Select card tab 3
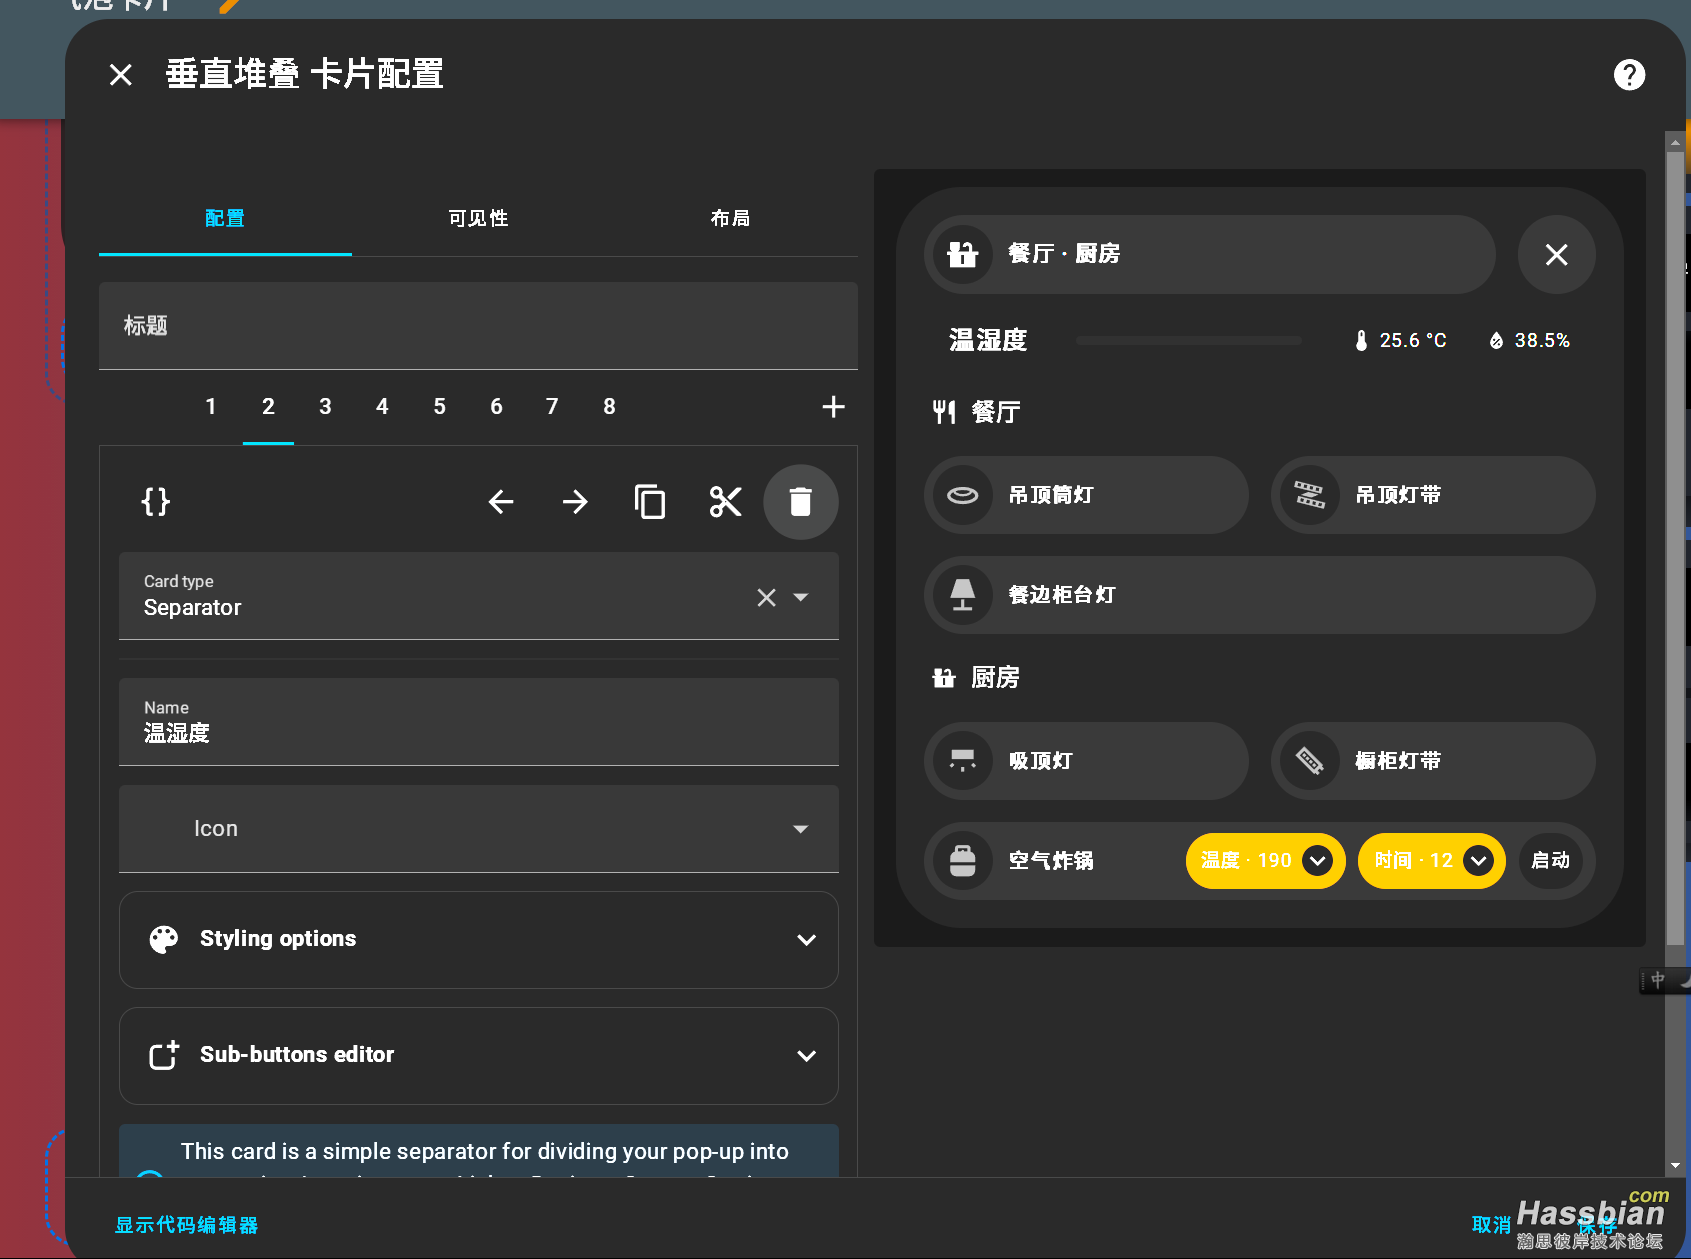This screenshot has width=1691, height=1259. coord(325,407)
